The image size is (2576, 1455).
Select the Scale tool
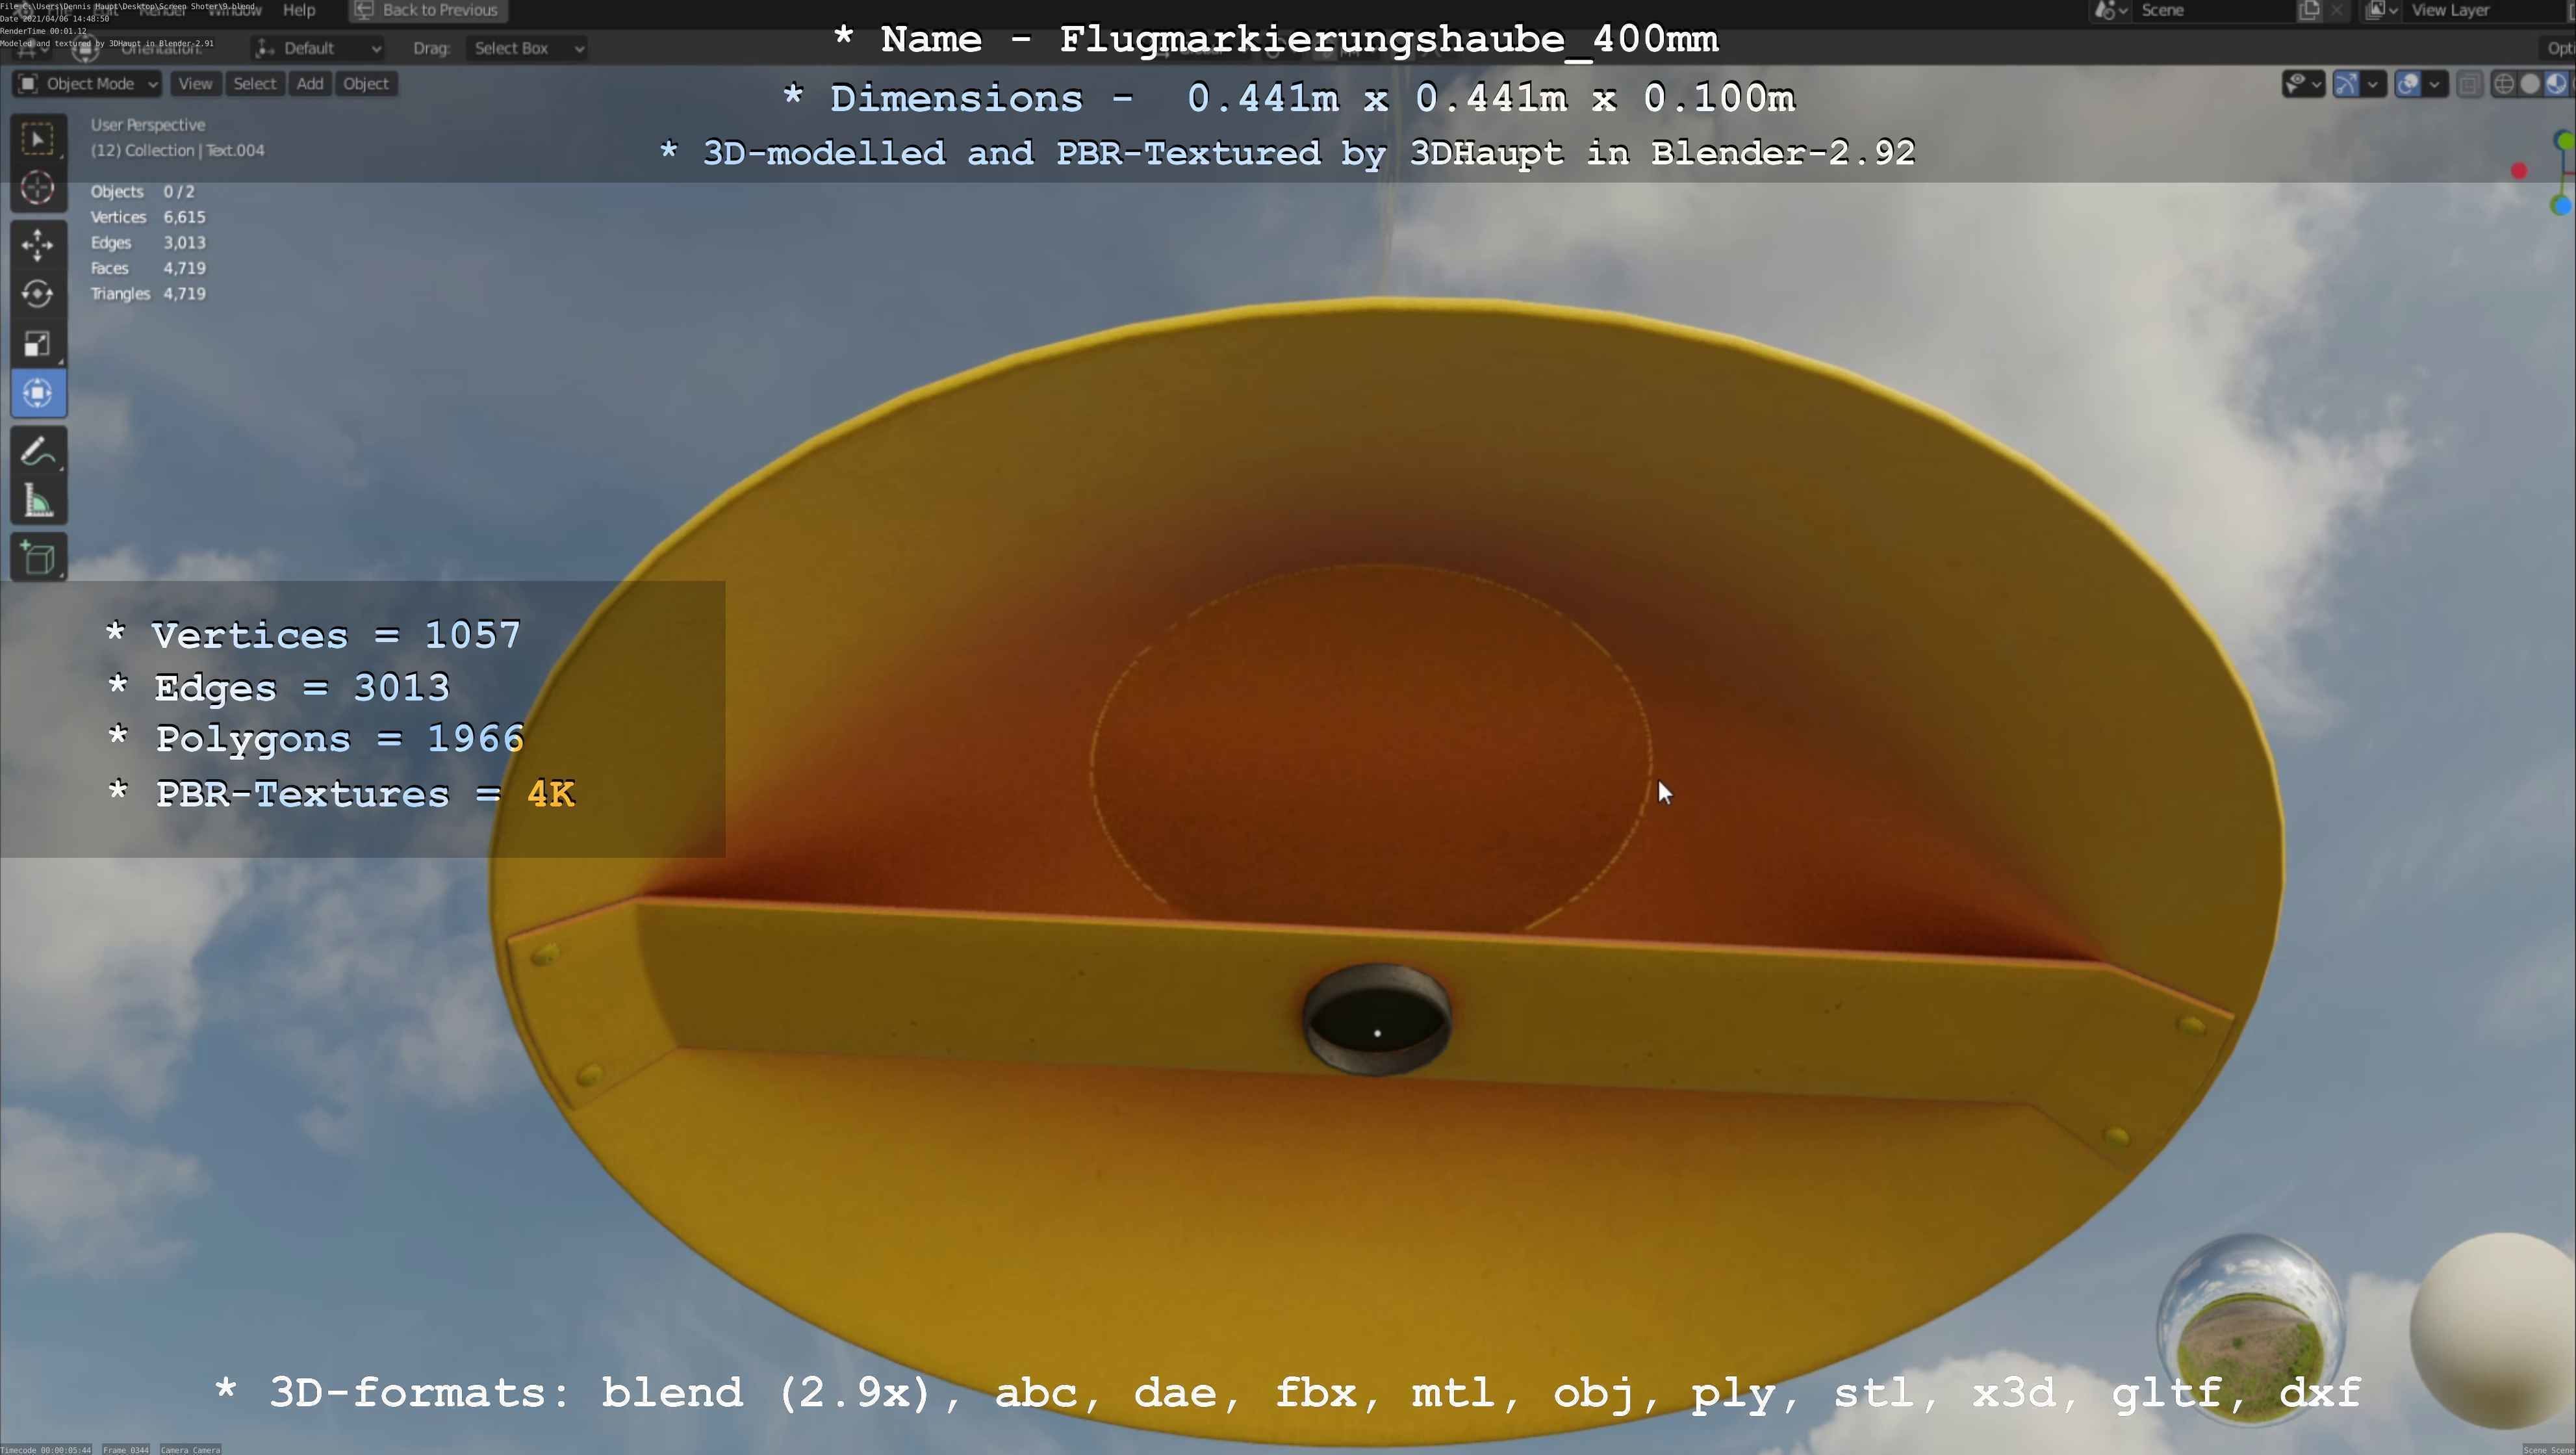coord(38,344)
